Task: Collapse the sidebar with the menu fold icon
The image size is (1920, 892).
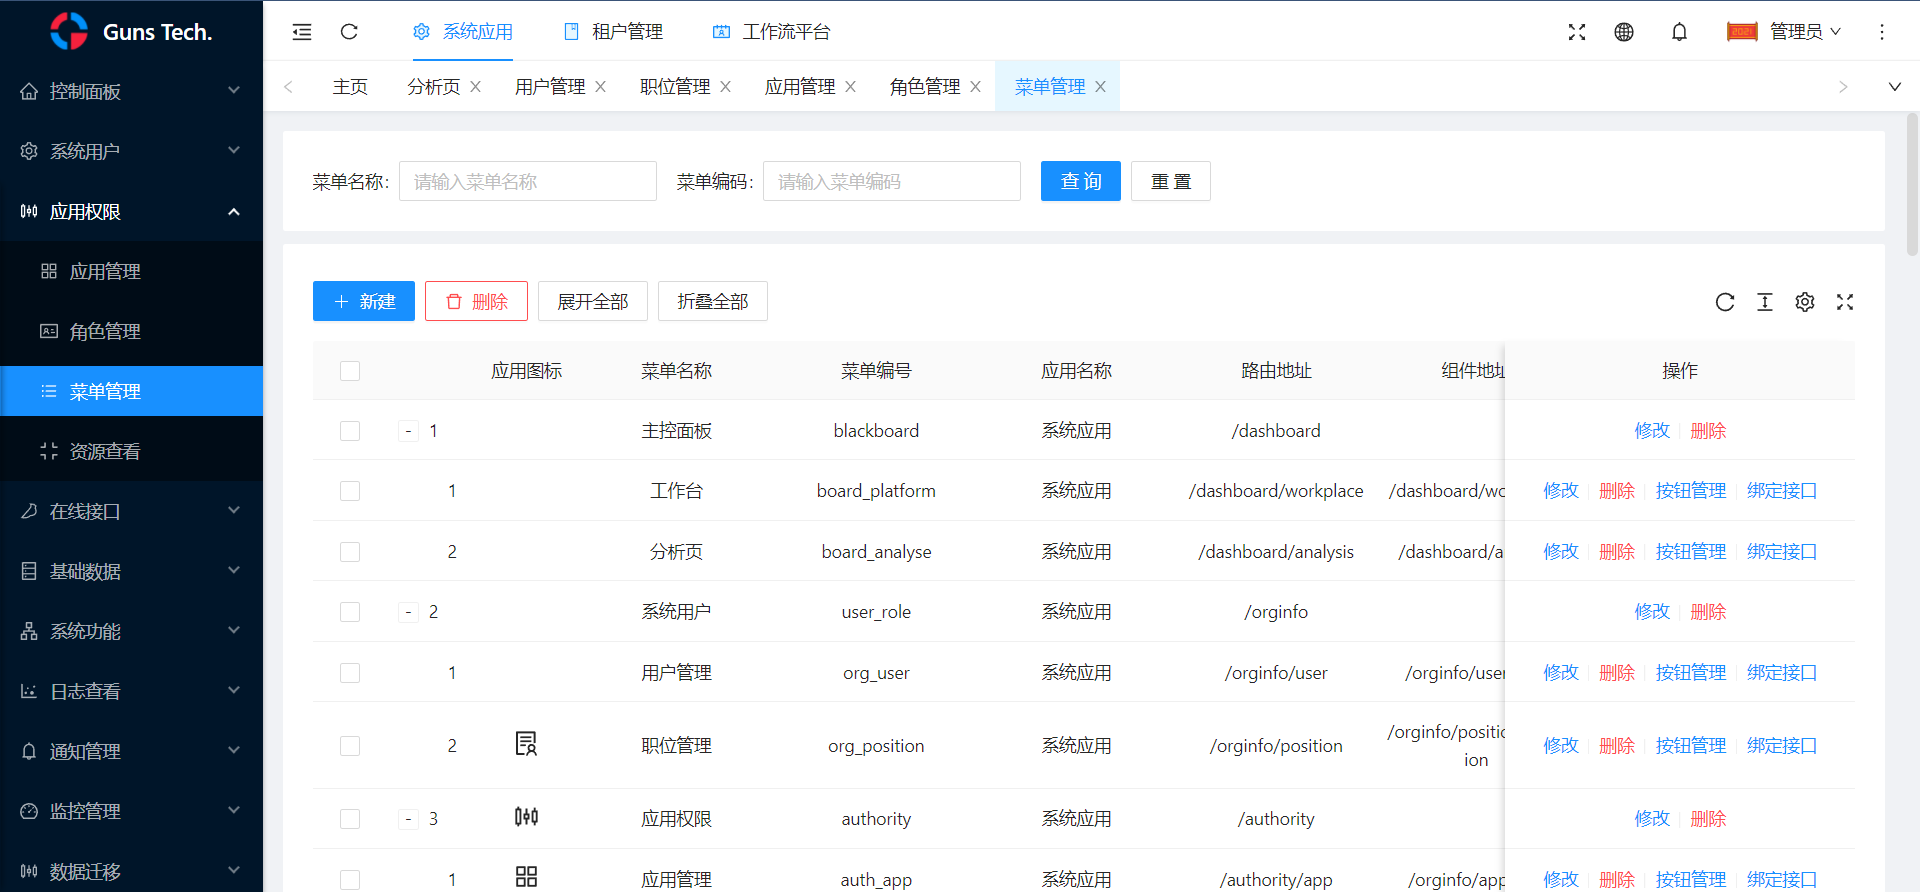Action: pos(301,32)
